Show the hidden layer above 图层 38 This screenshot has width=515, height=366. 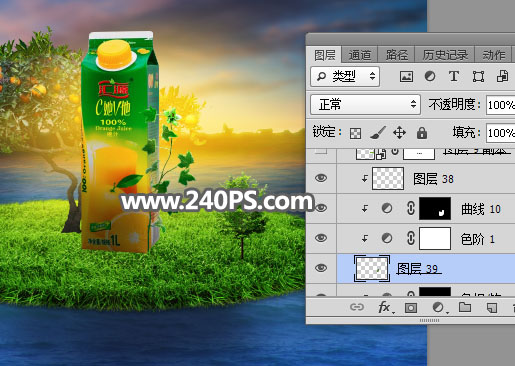pos(321,151)
